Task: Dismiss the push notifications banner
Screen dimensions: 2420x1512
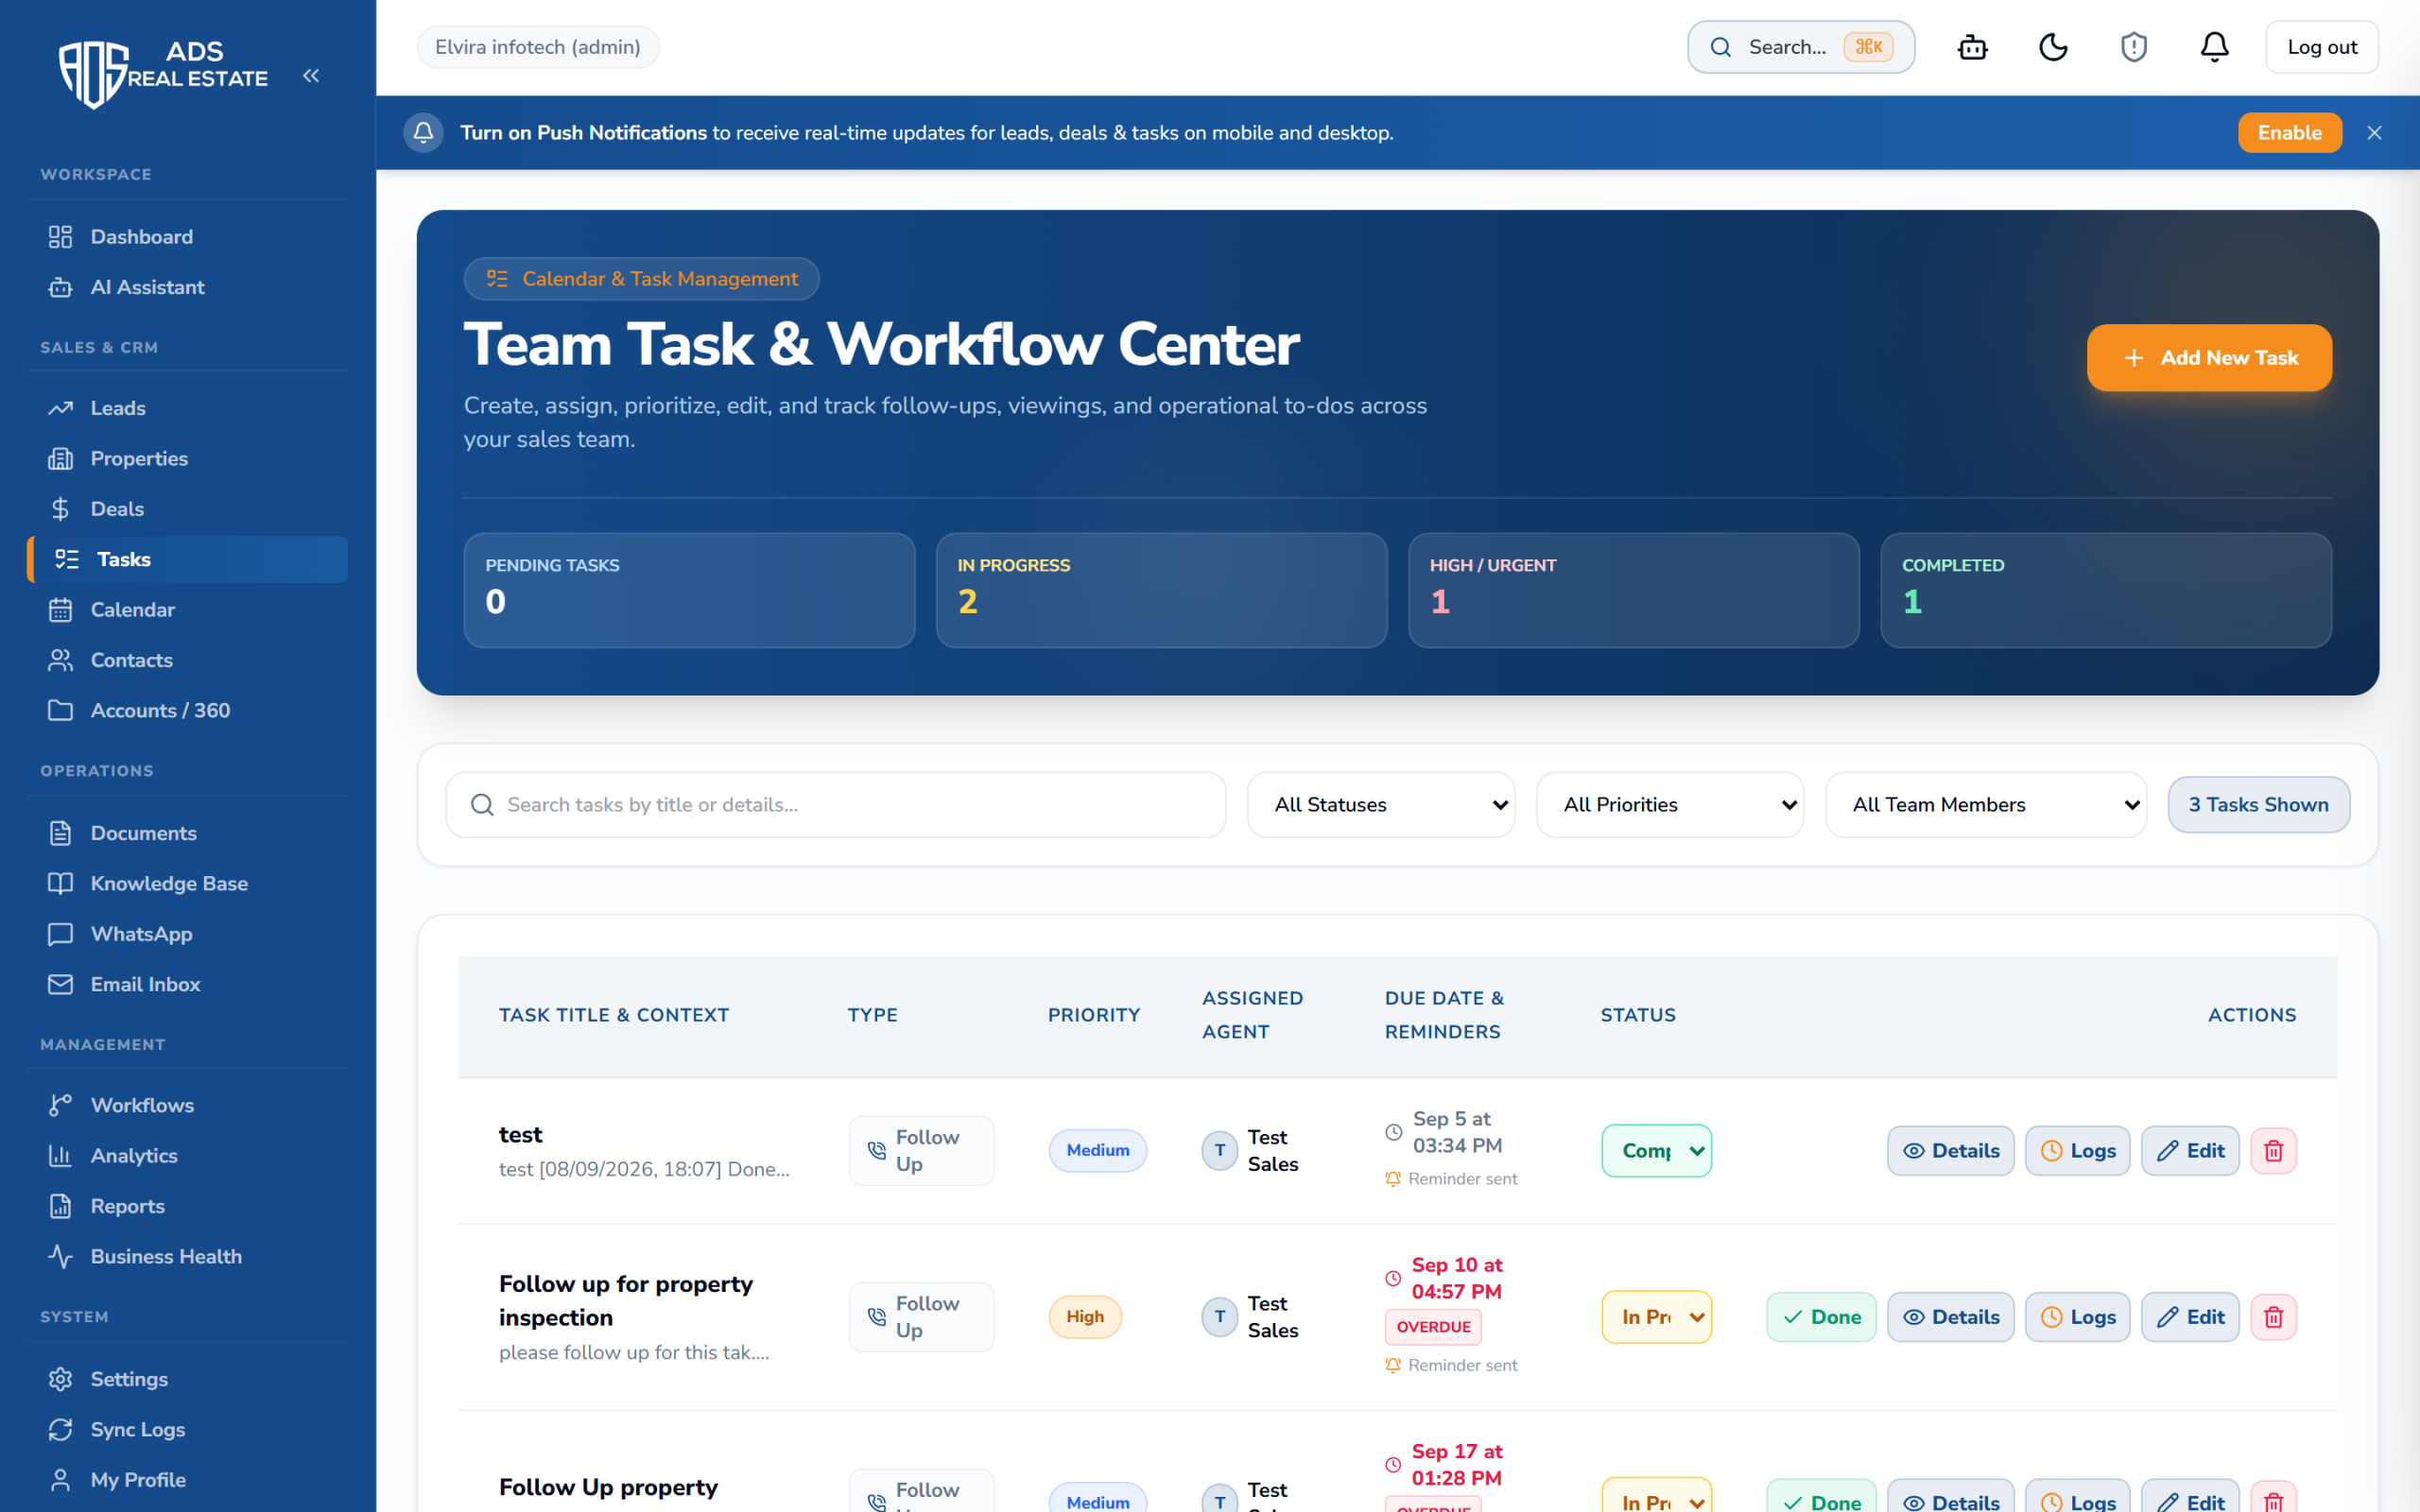Action: point(2374,133)
